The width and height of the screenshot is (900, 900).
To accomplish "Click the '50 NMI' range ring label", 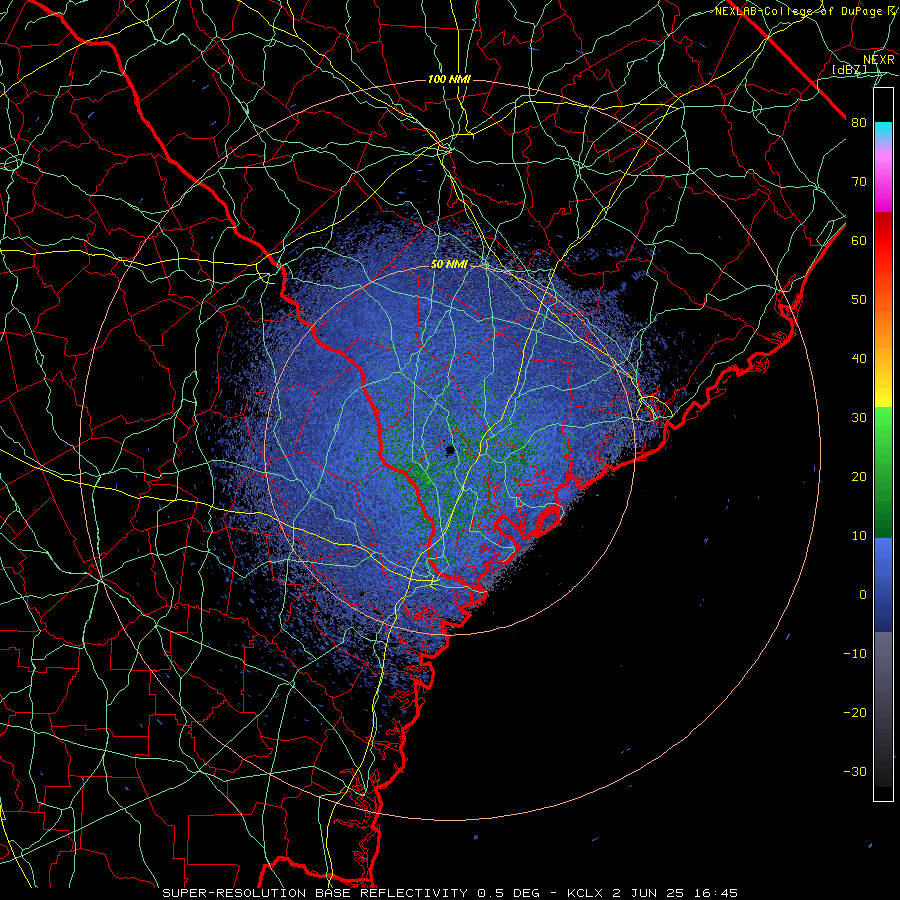I will [x=449, y=264].
